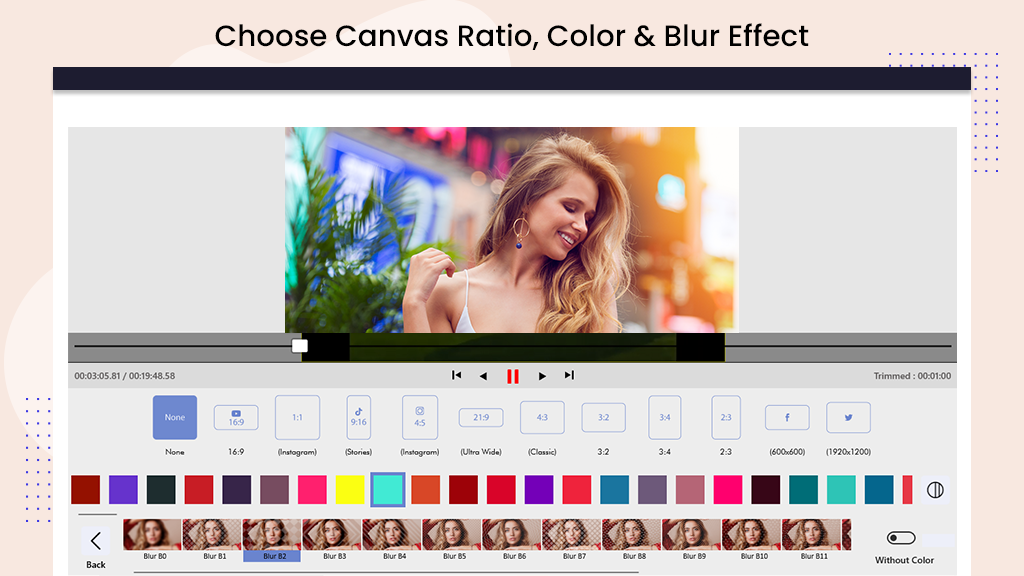This screenshot has width=1024, height=576.
Task: Pick the Blur B8 effect thumbnail
Action: 632,539
